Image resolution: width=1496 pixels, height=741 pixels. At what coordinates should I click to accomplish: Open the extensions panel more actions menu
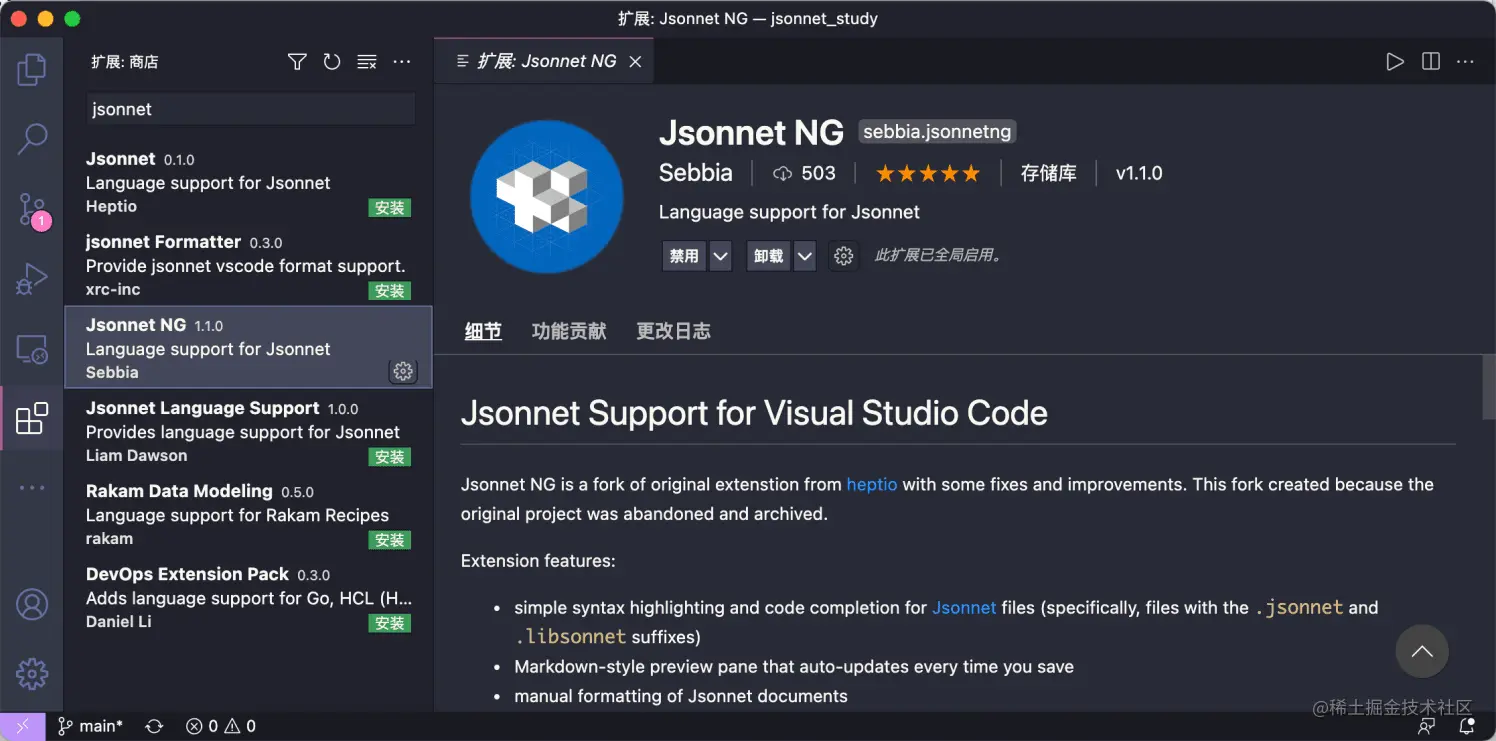click(402, 61)
